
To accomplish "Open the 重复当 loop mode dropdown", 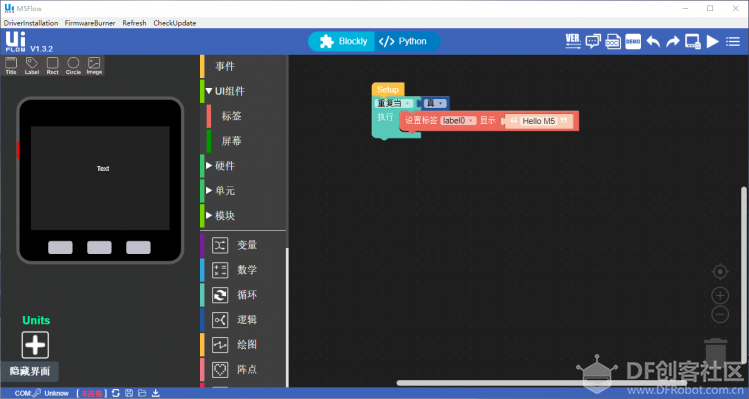I will click(x=394, y=103).
